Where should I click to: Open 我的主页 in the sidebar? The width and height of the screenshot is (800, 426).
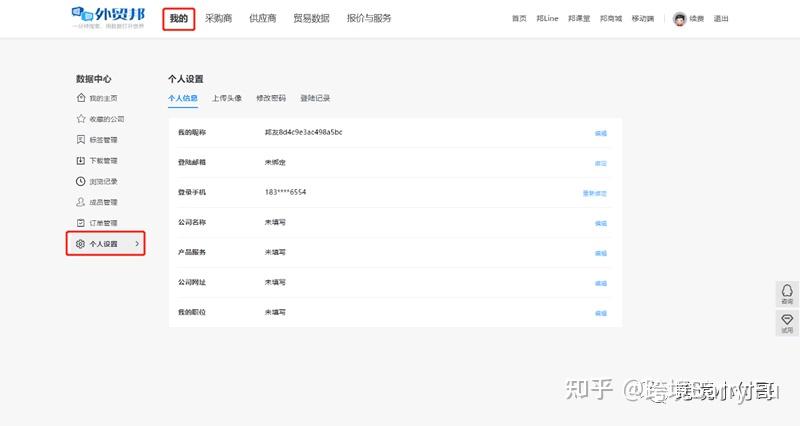(x=104, y=98)
